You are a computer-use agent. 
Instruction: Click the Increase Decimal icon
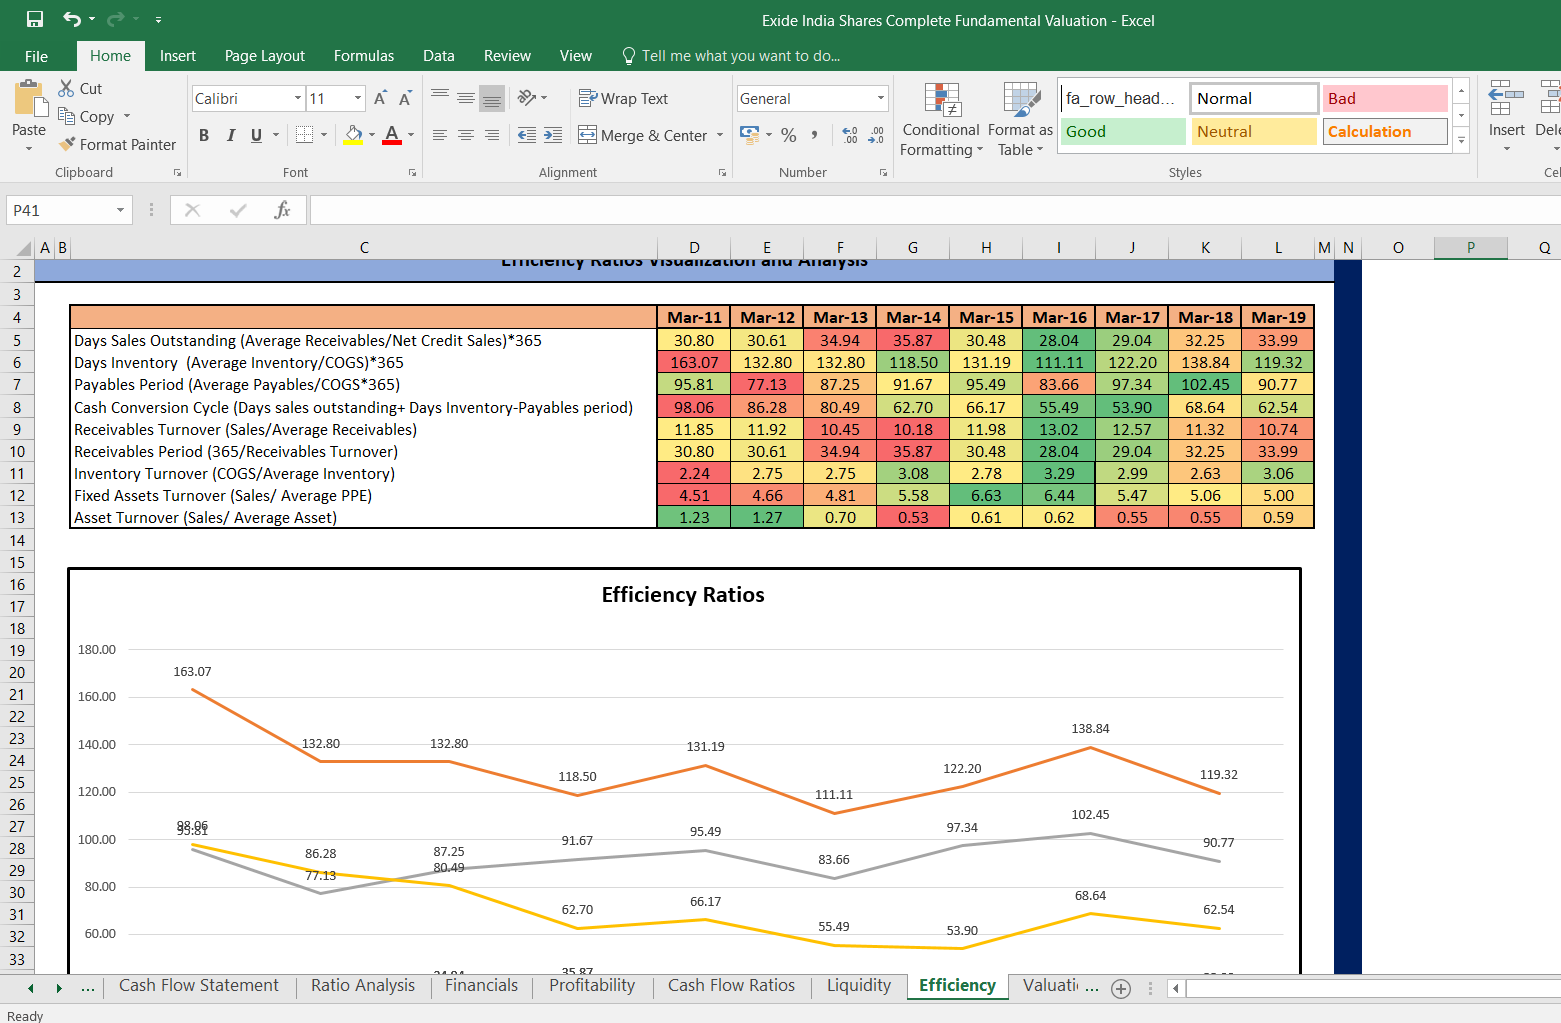point(850,135)
